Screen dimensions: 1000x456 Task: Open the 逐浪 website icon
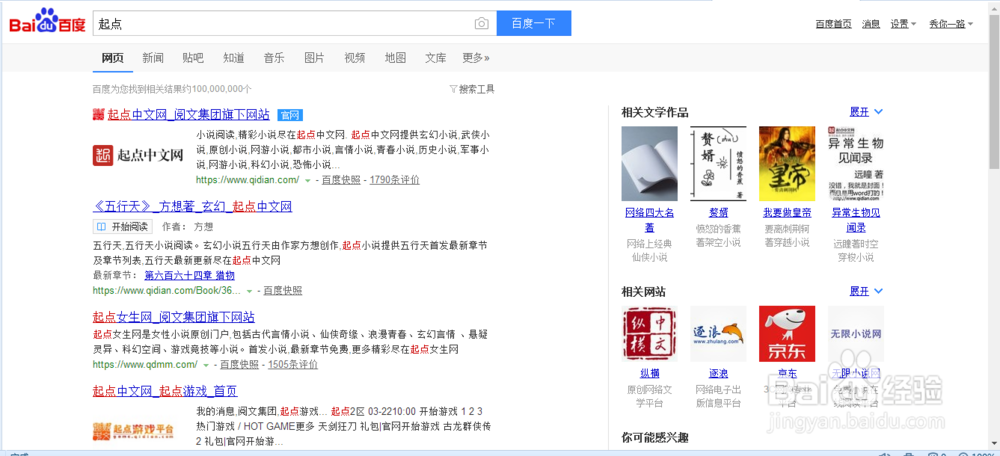point(718,334)
